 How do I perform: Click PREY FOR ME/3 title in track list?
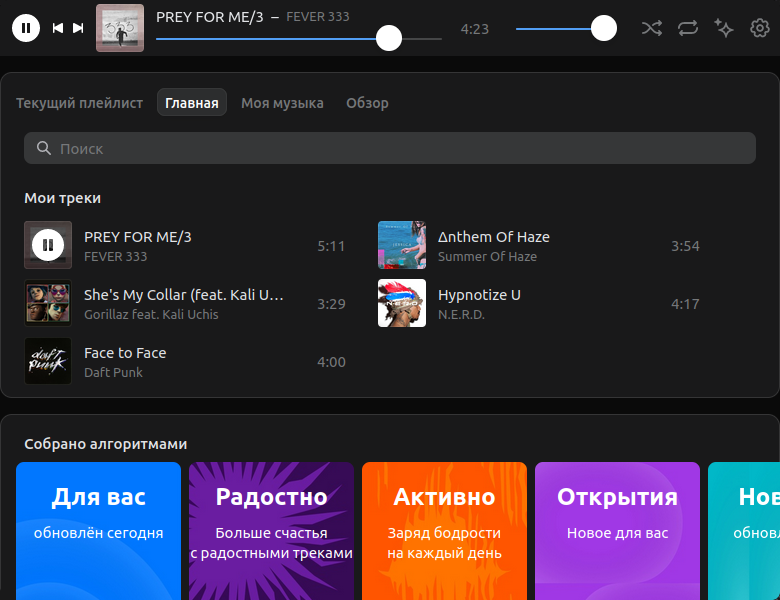click(x=138, y=237)
